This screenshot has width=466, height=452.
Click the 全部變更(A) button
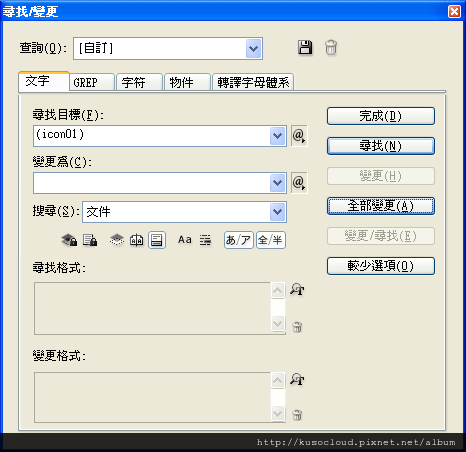pos(381,206)
